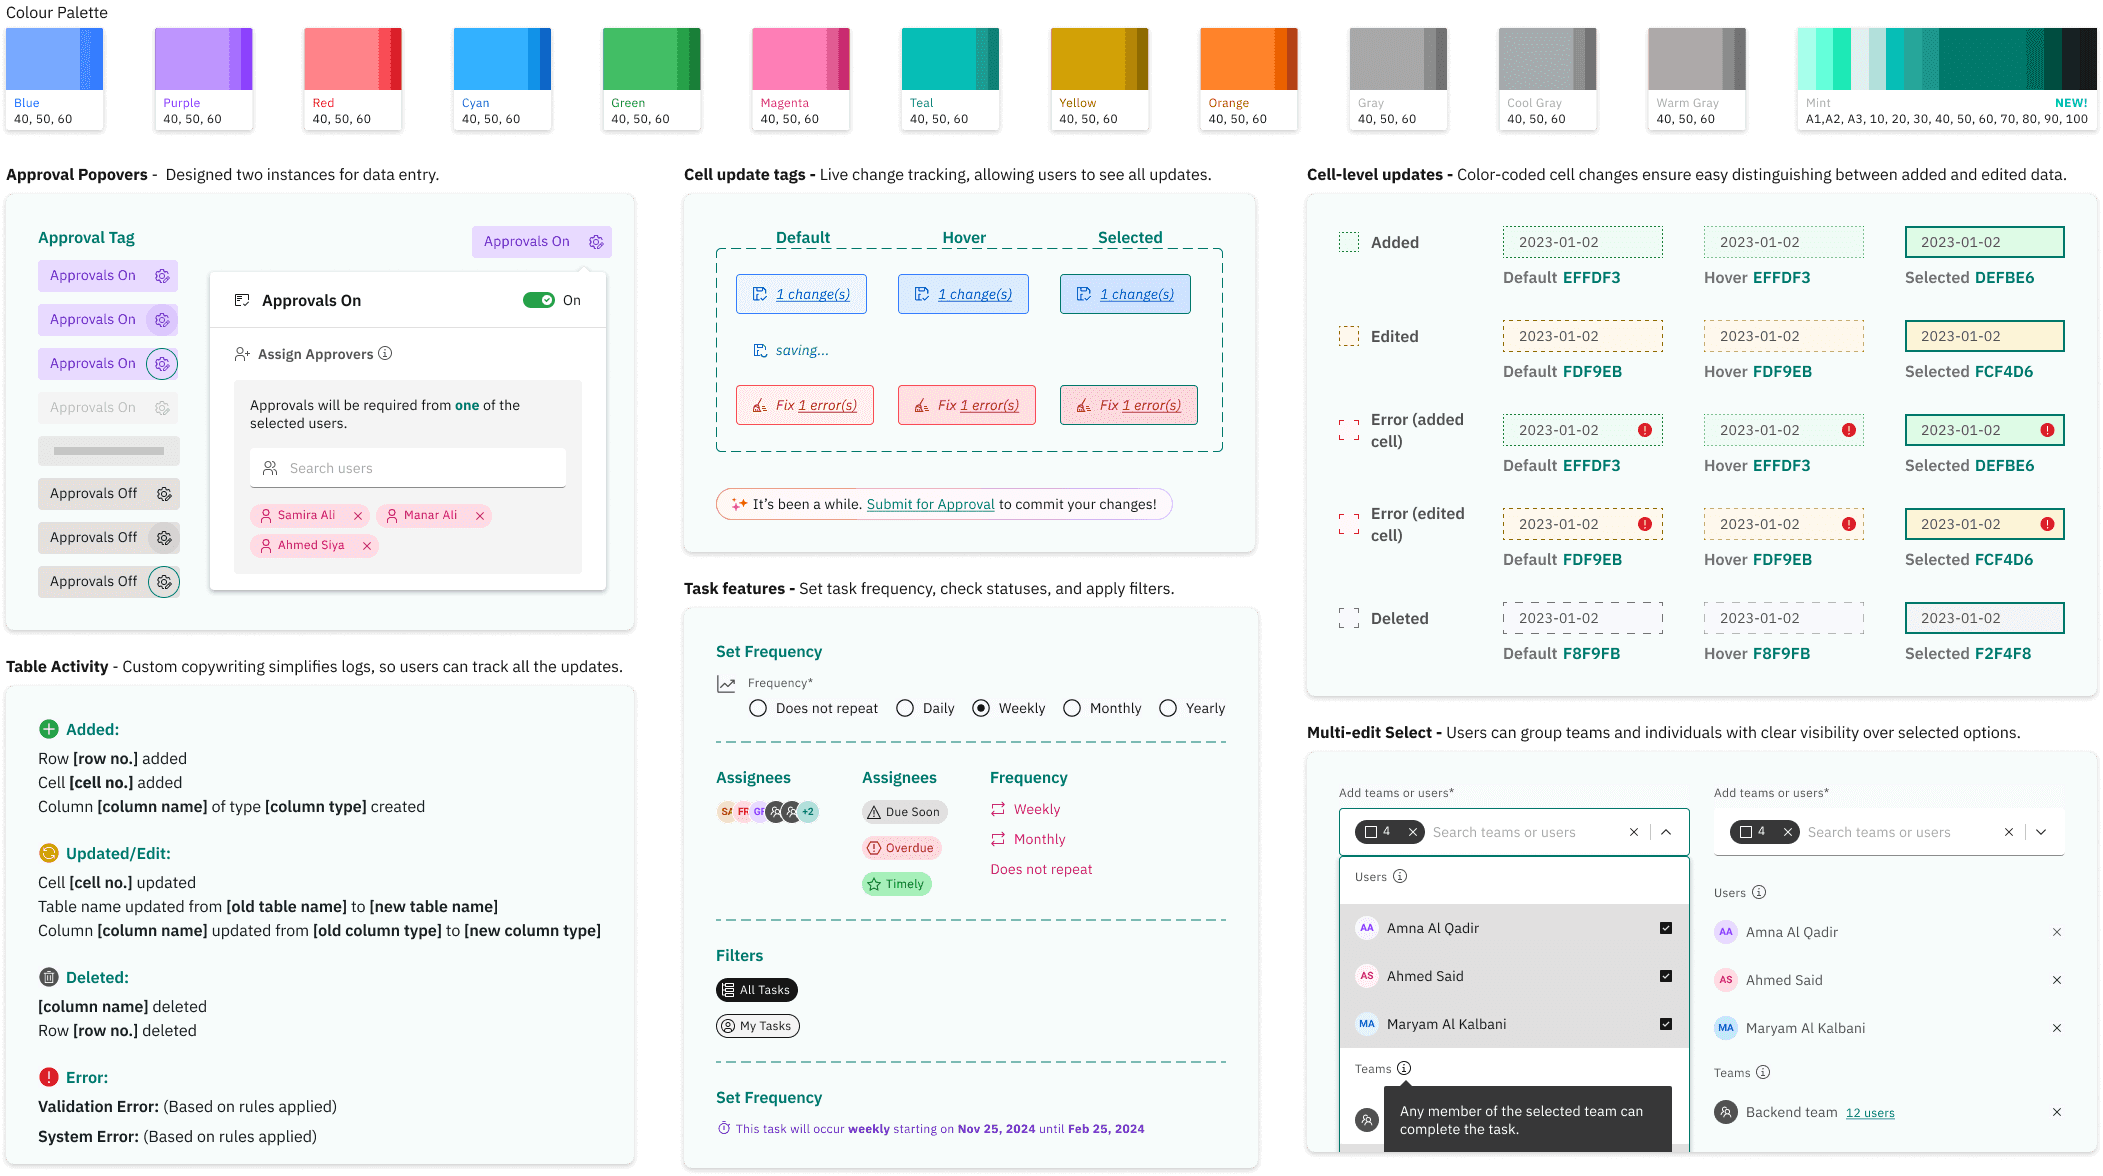Viewport: 2103px width, 1176px height.
Task: Open the 12 users link
Action: [x=1869, y=1113]
